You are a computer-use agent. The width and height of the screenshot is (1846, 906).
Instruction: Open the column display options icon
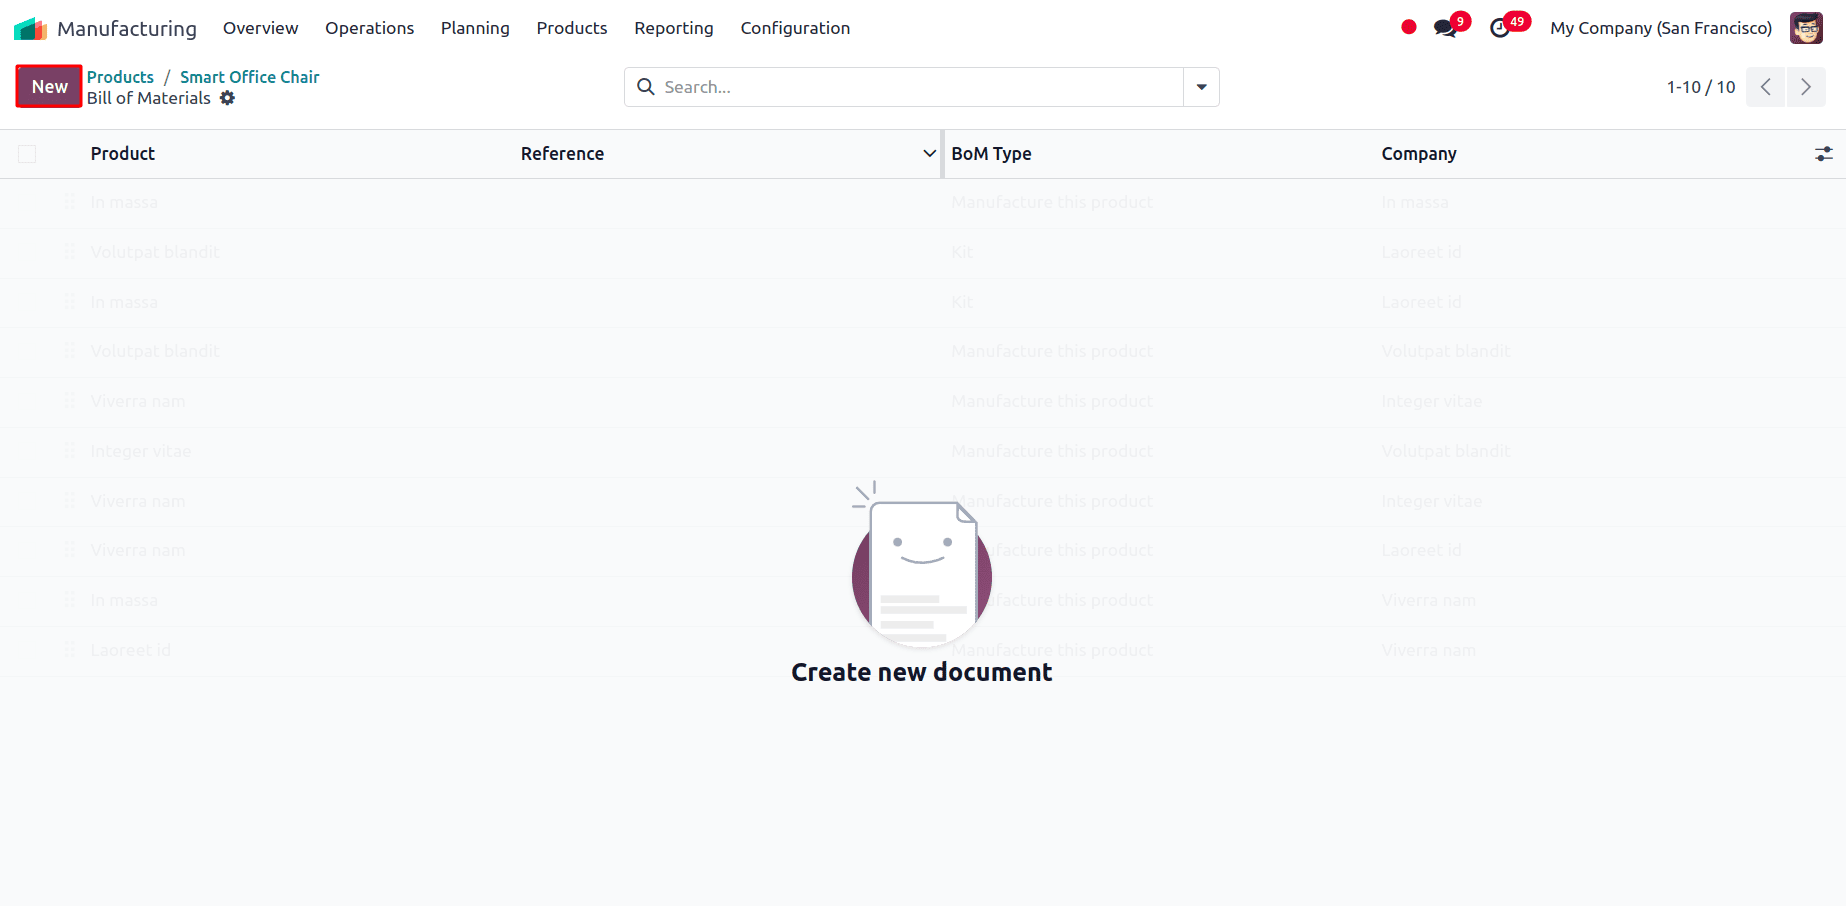1823,153
